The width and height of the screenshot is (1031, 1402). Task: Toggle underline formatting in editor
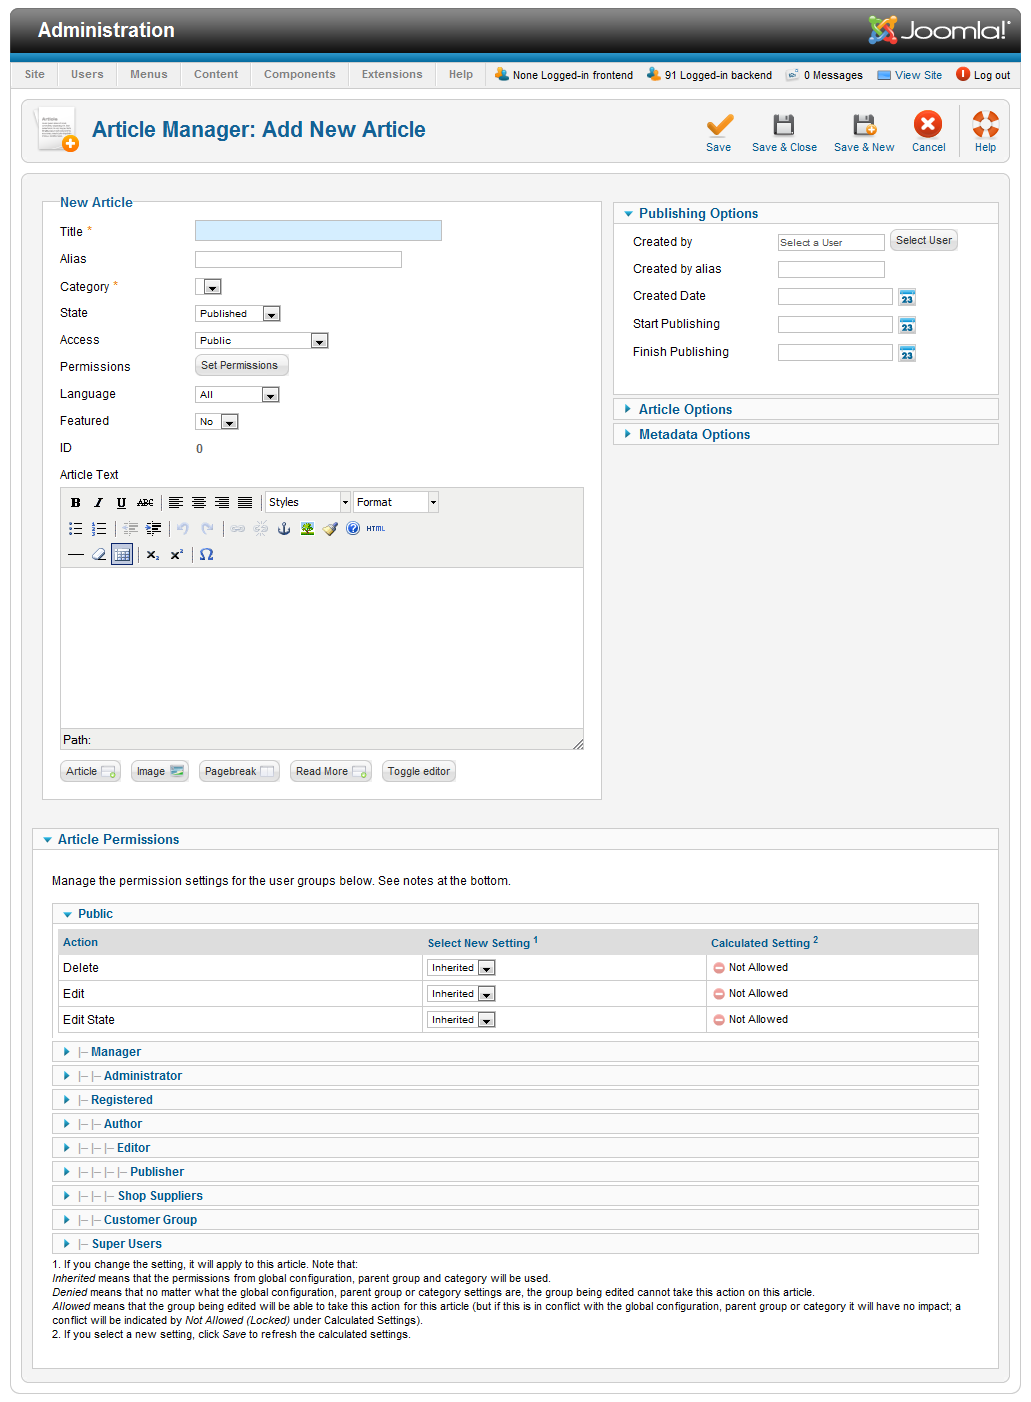point(121,503)
